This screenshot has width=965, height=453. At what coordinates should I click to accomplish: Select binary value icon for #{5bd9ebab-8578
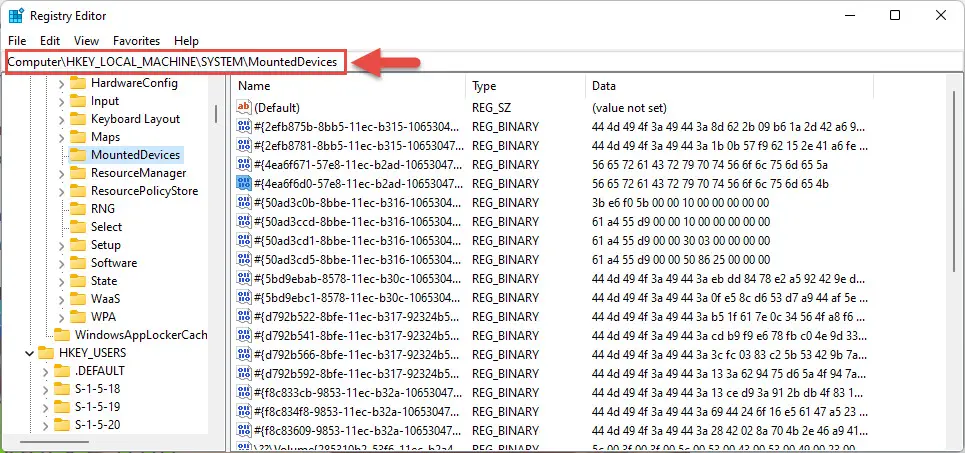point(244,278)
